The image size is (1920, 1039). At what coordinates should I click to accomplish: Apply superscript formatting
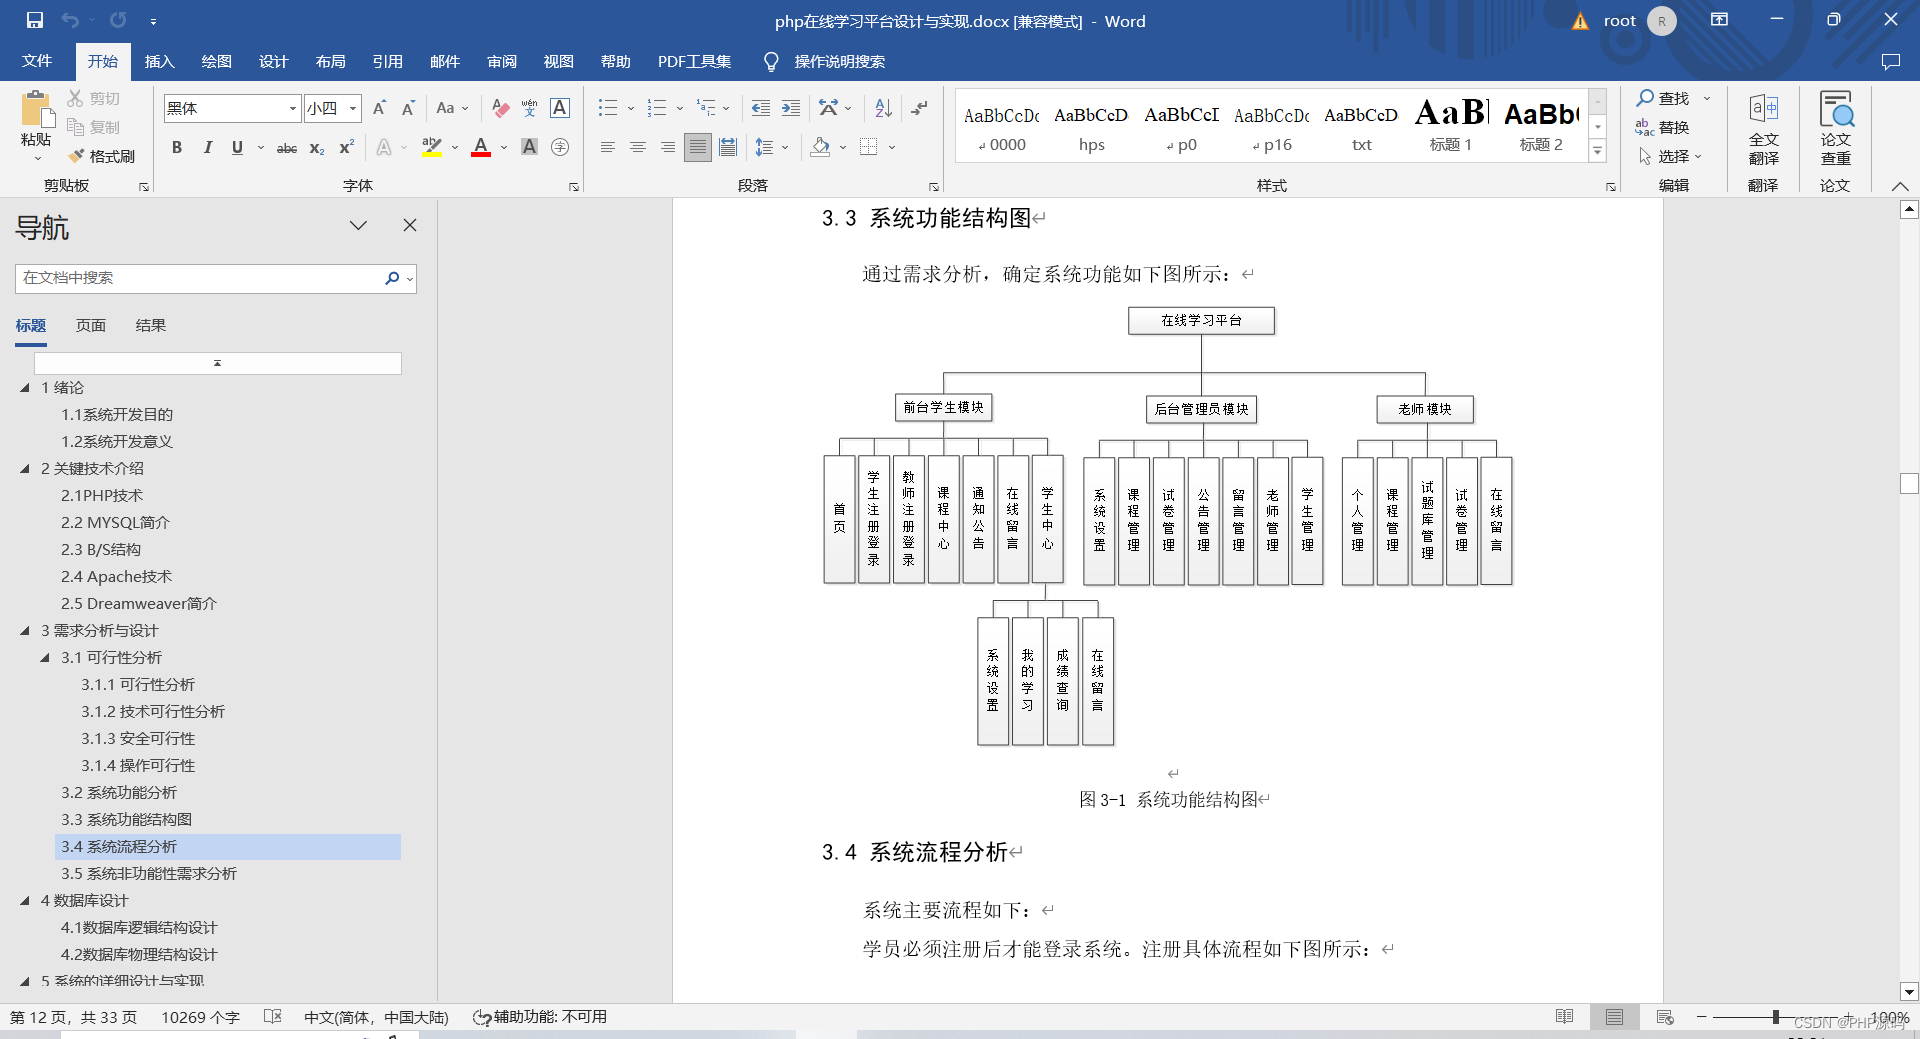(347, 148)
